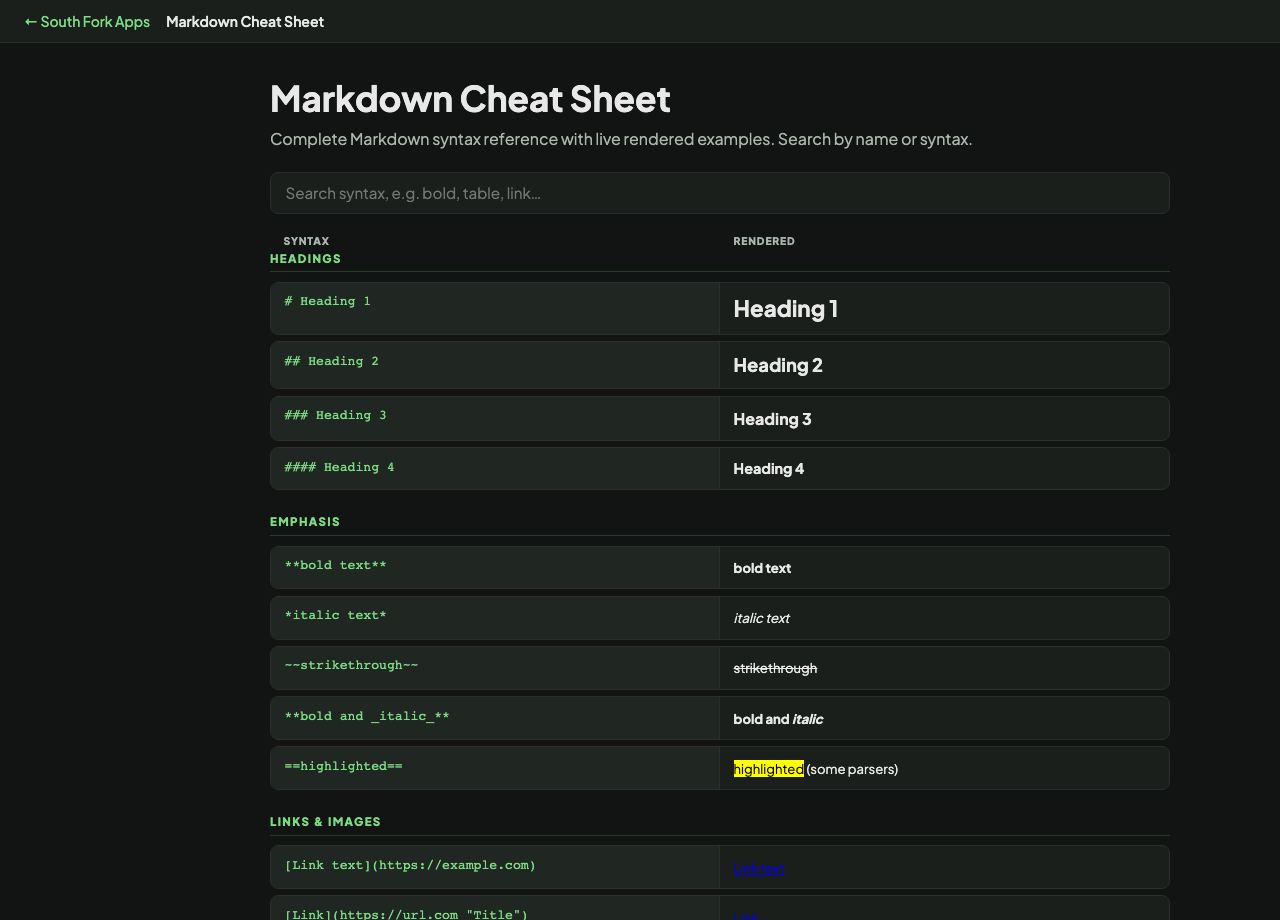The height and width of the screenshot is (920, 1280).
Task: Select the "**bold and _italic_**" syntax code
Action: click(367, 716)
